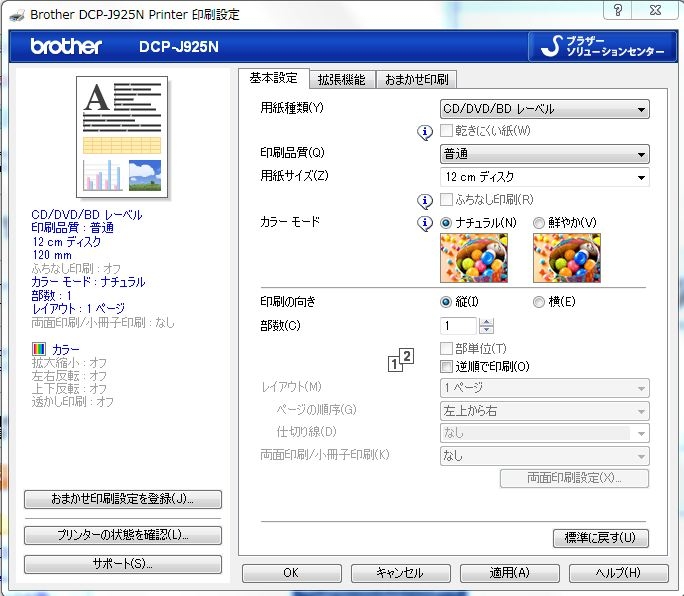
Task: Click the 部数(C) copies number field
Action: [458, 326]
